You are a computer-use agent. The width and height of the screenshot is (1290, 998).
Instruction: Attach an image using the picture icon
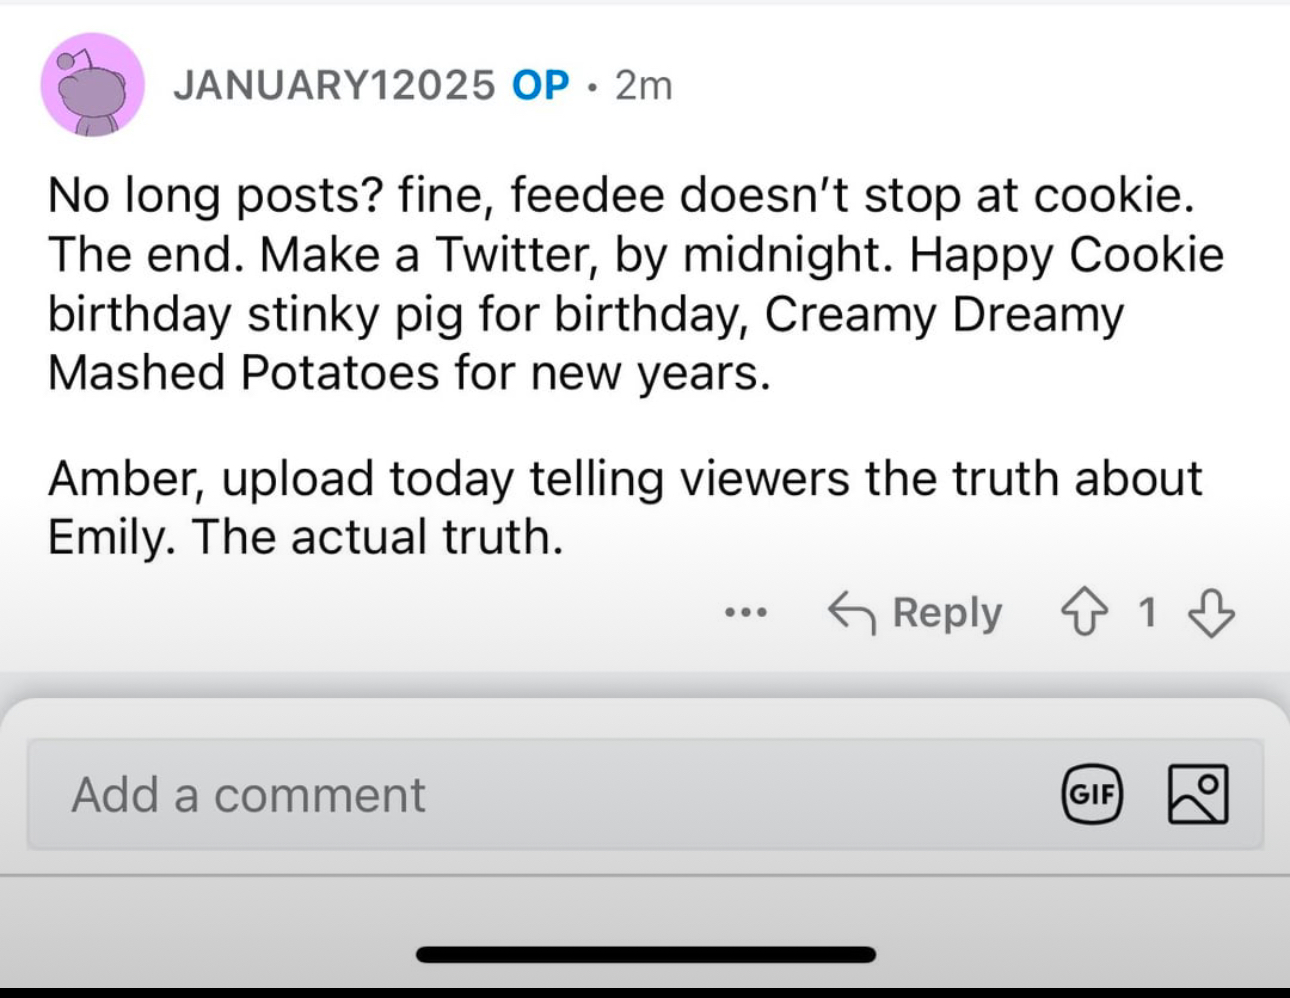click(x=1198, y=794)
